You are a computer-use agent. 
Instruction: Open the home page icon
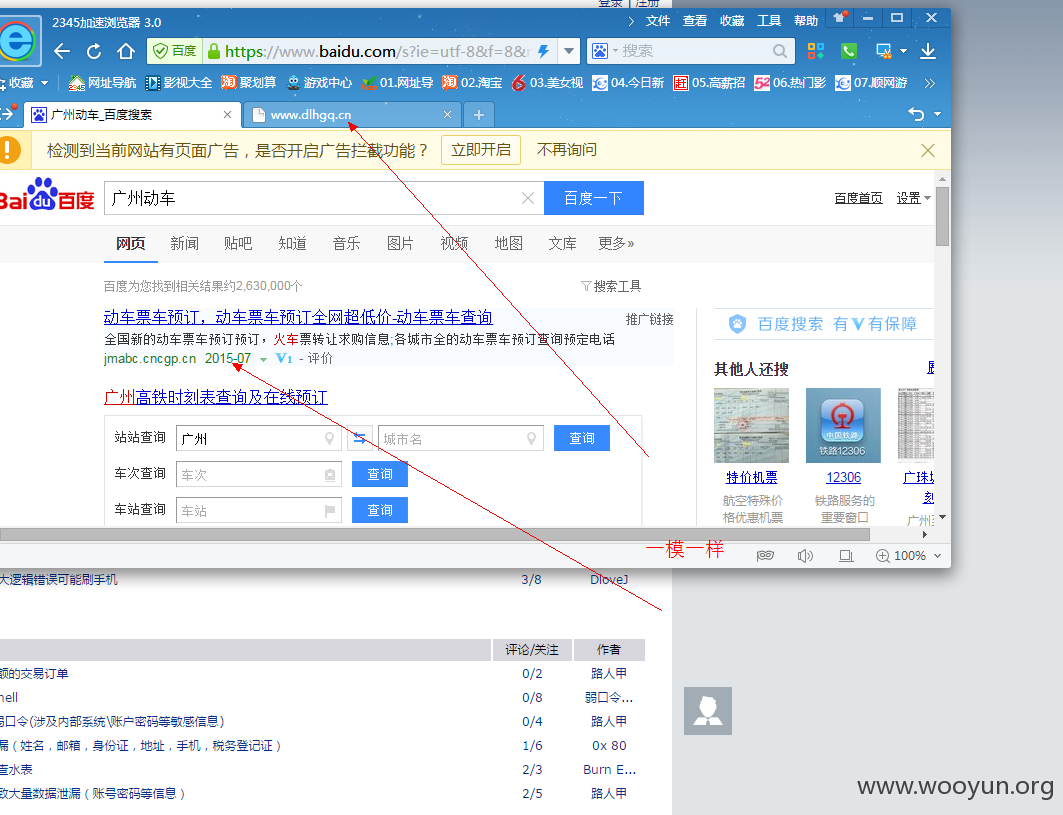pos(126,52)
